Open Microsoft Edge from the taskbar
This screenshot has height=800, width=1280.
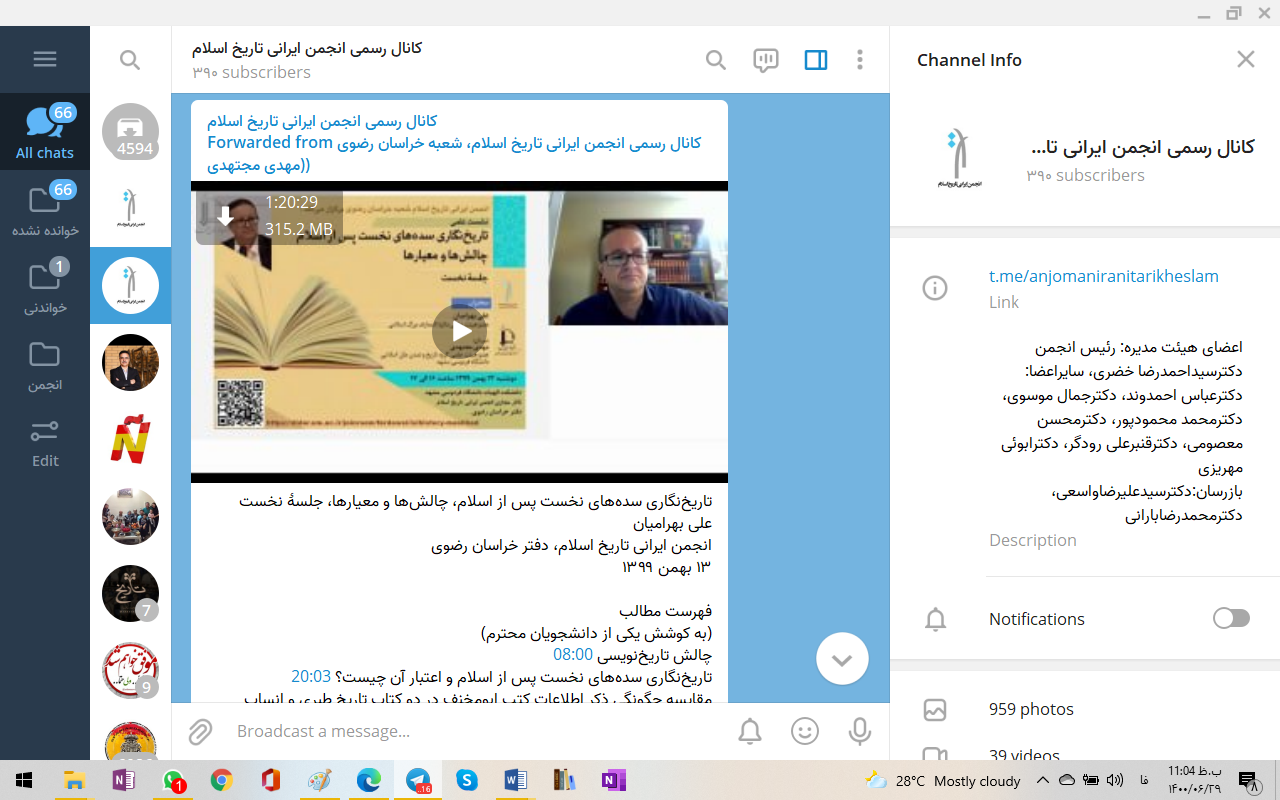pos(368,780)
